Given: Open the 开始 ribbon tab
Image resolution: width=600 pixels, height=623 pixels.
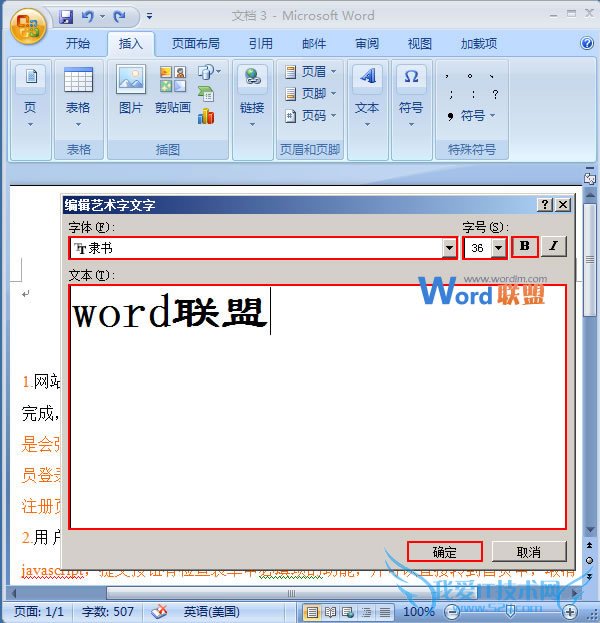Looking at the screenshot, I should pos(77,43).
